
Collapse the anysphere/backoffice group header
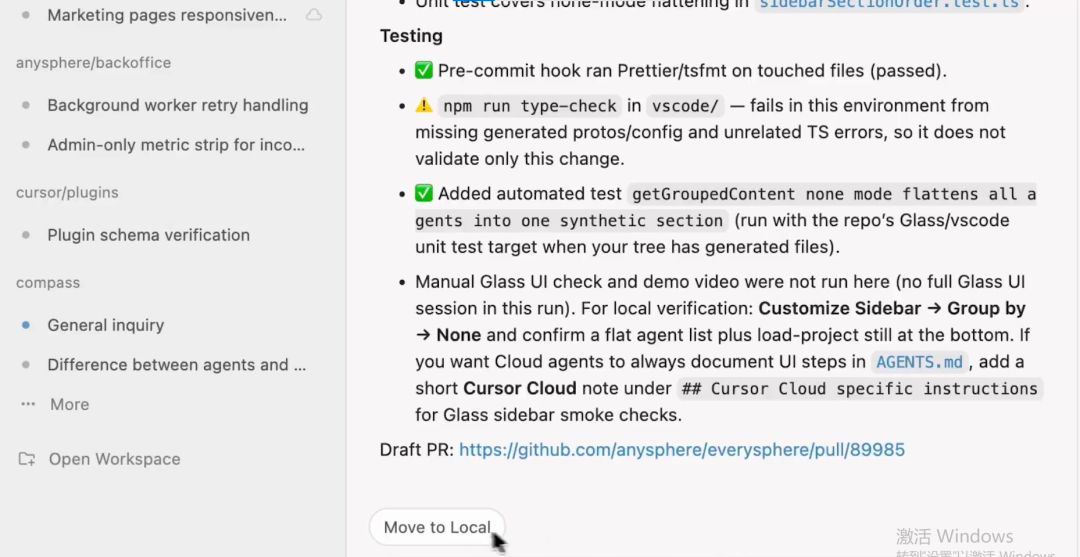tap(93, 63)
